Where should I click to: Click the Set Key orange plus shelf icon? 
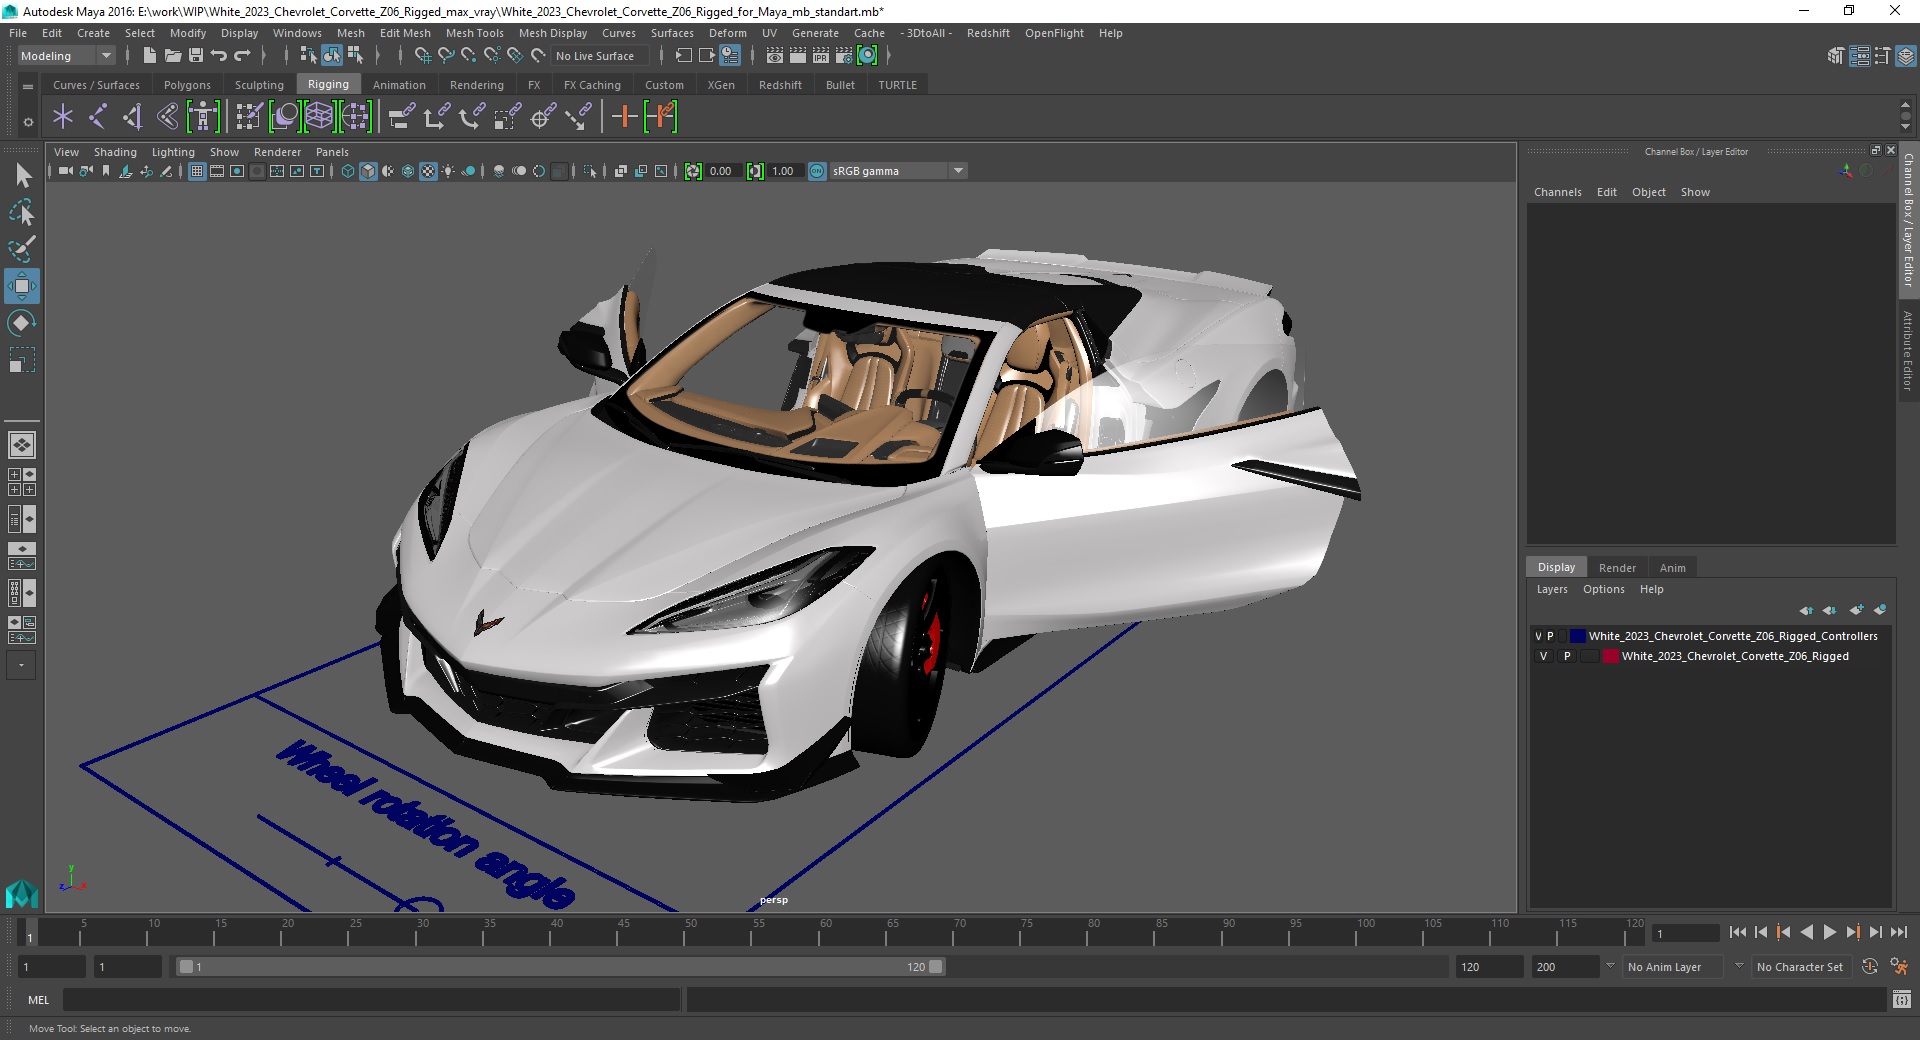coord(625,117)
